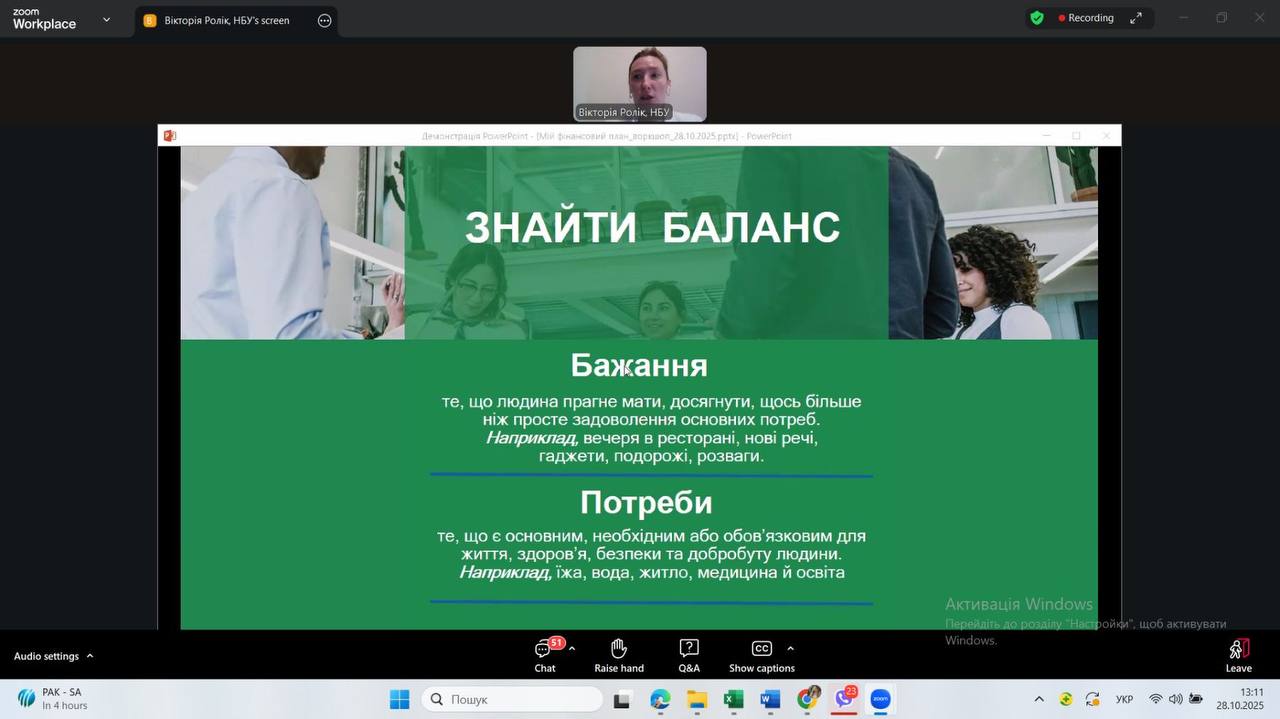Open more options for shared screen tab
This screenshot has height=719, width=1280.
(324, 20)
